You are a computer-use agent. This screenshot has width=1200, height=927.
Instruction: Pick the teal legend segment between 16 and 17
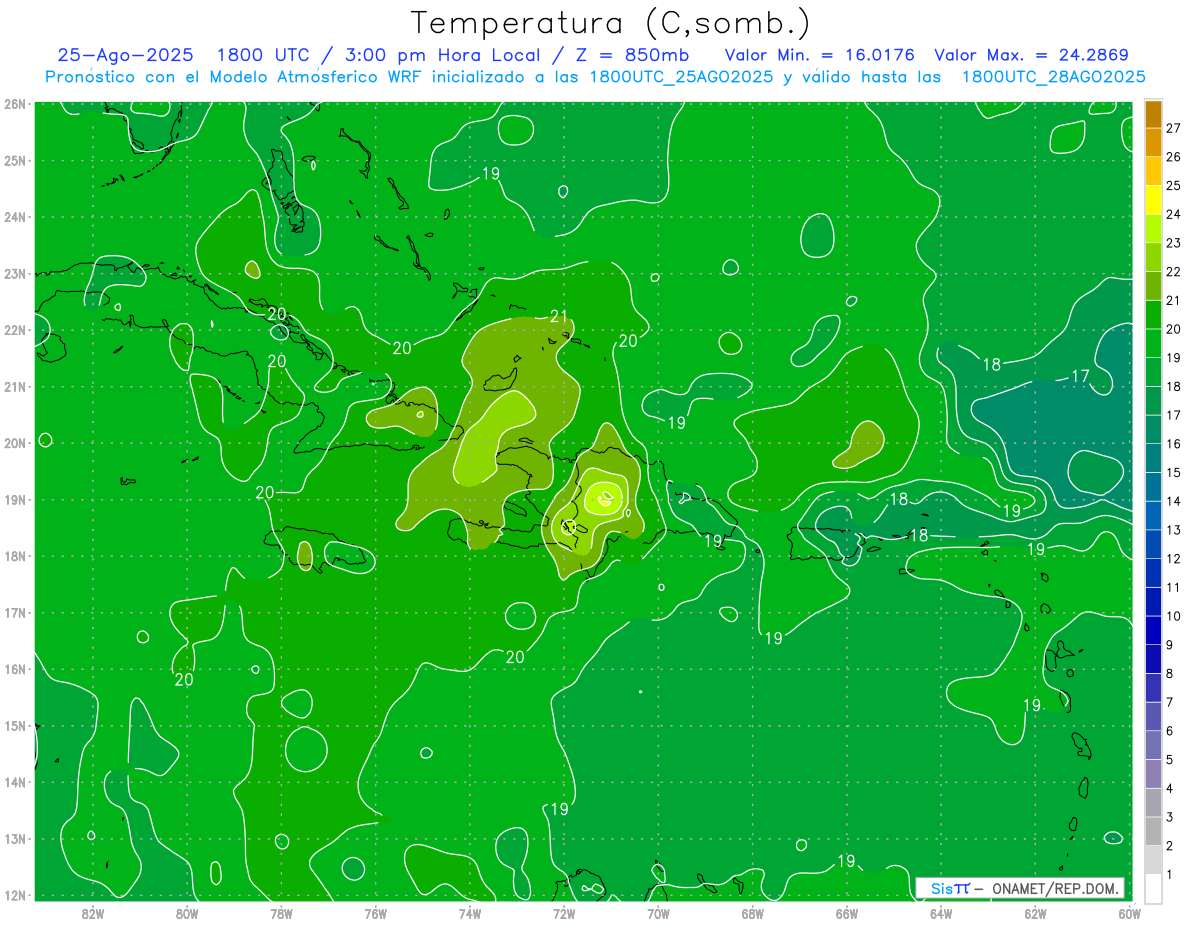(x=1153, y=429)
